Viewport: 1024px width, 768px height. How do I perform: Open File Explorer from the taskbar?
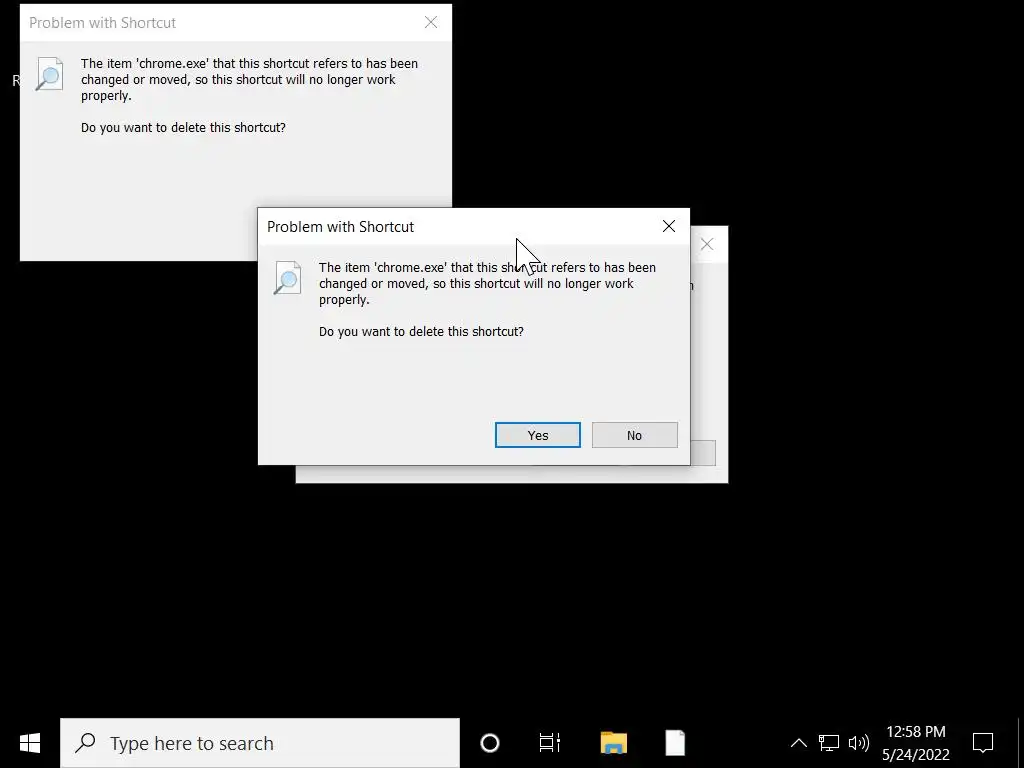pyautogui.click(x=613, y=743)
